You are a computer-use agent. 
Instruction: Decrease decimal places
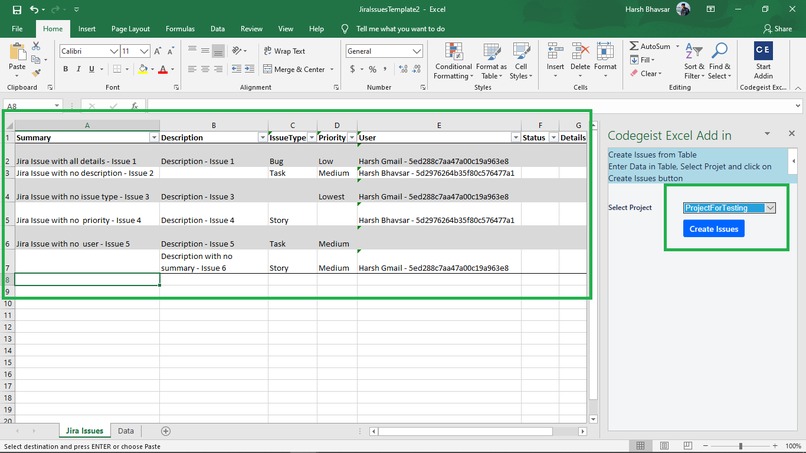point(416,69)
